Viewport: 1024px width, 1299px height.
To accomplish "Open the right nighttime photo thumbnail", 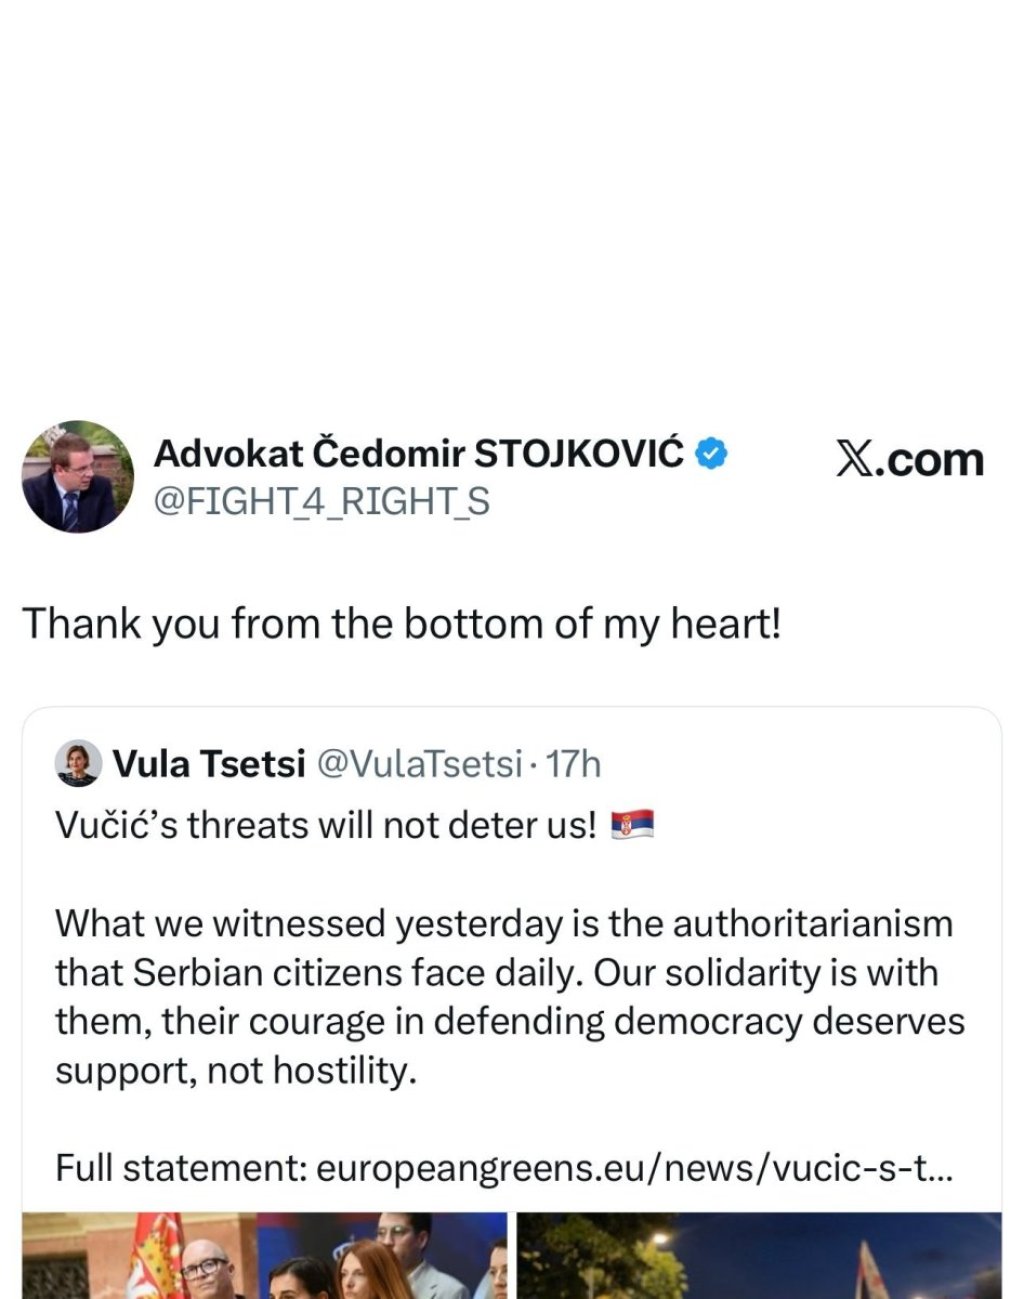I will pyautogui.click(x=759, y=1256).
